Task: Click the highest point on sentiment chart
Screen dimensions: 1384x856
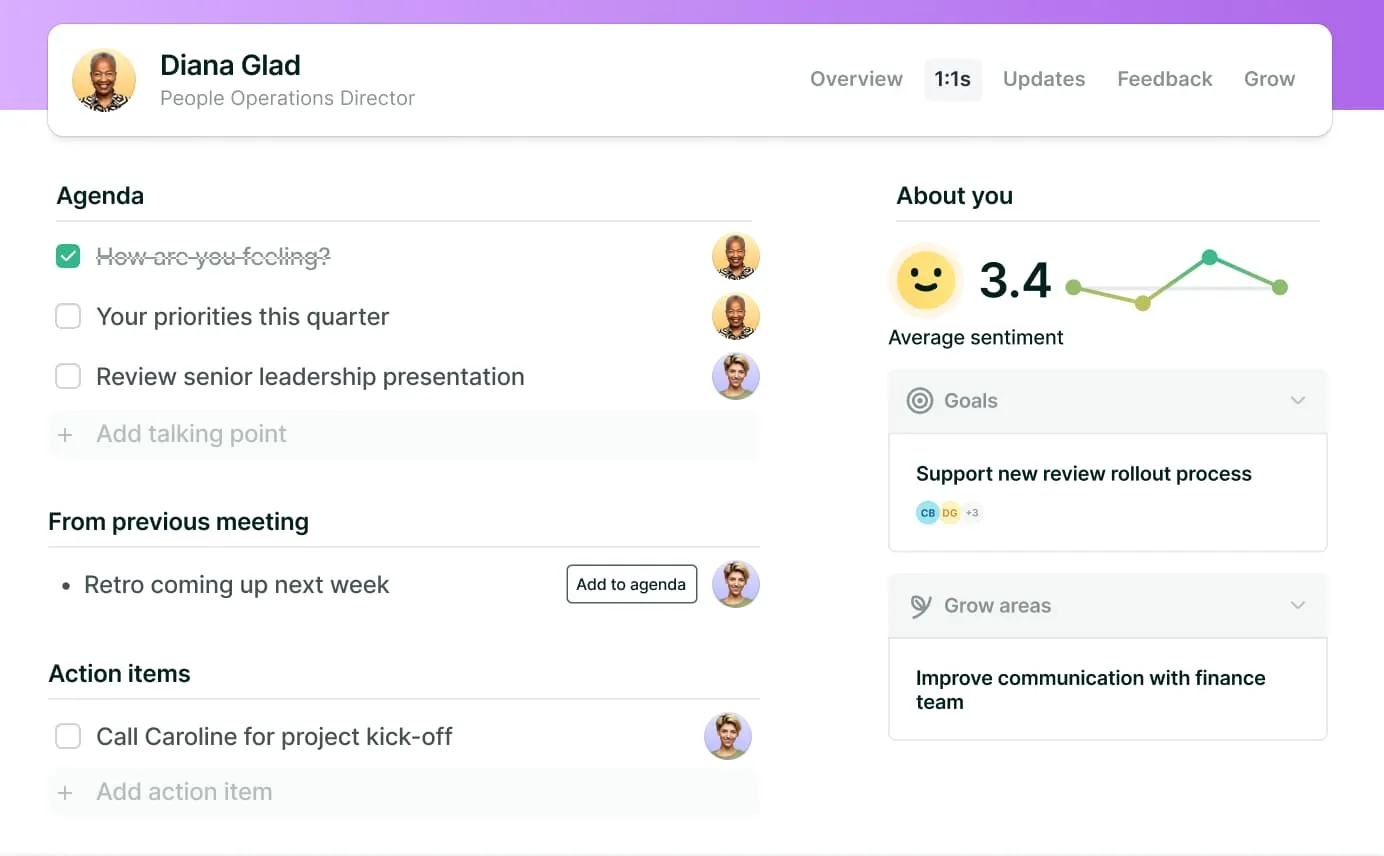Action: point(1210,258)
